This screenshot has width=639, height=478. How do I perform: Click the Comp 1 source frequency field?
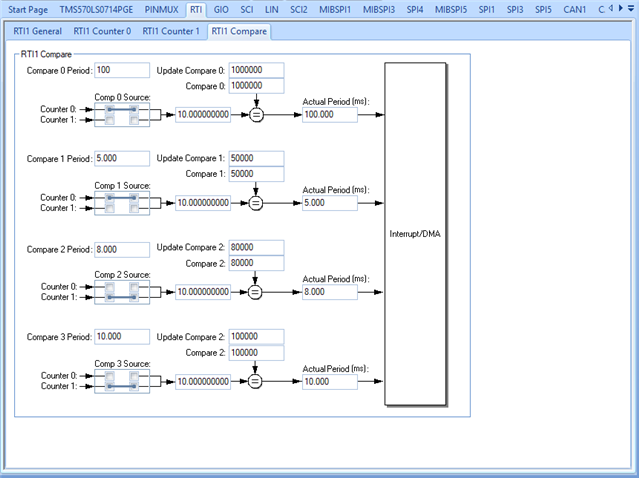tap(203, 203)
